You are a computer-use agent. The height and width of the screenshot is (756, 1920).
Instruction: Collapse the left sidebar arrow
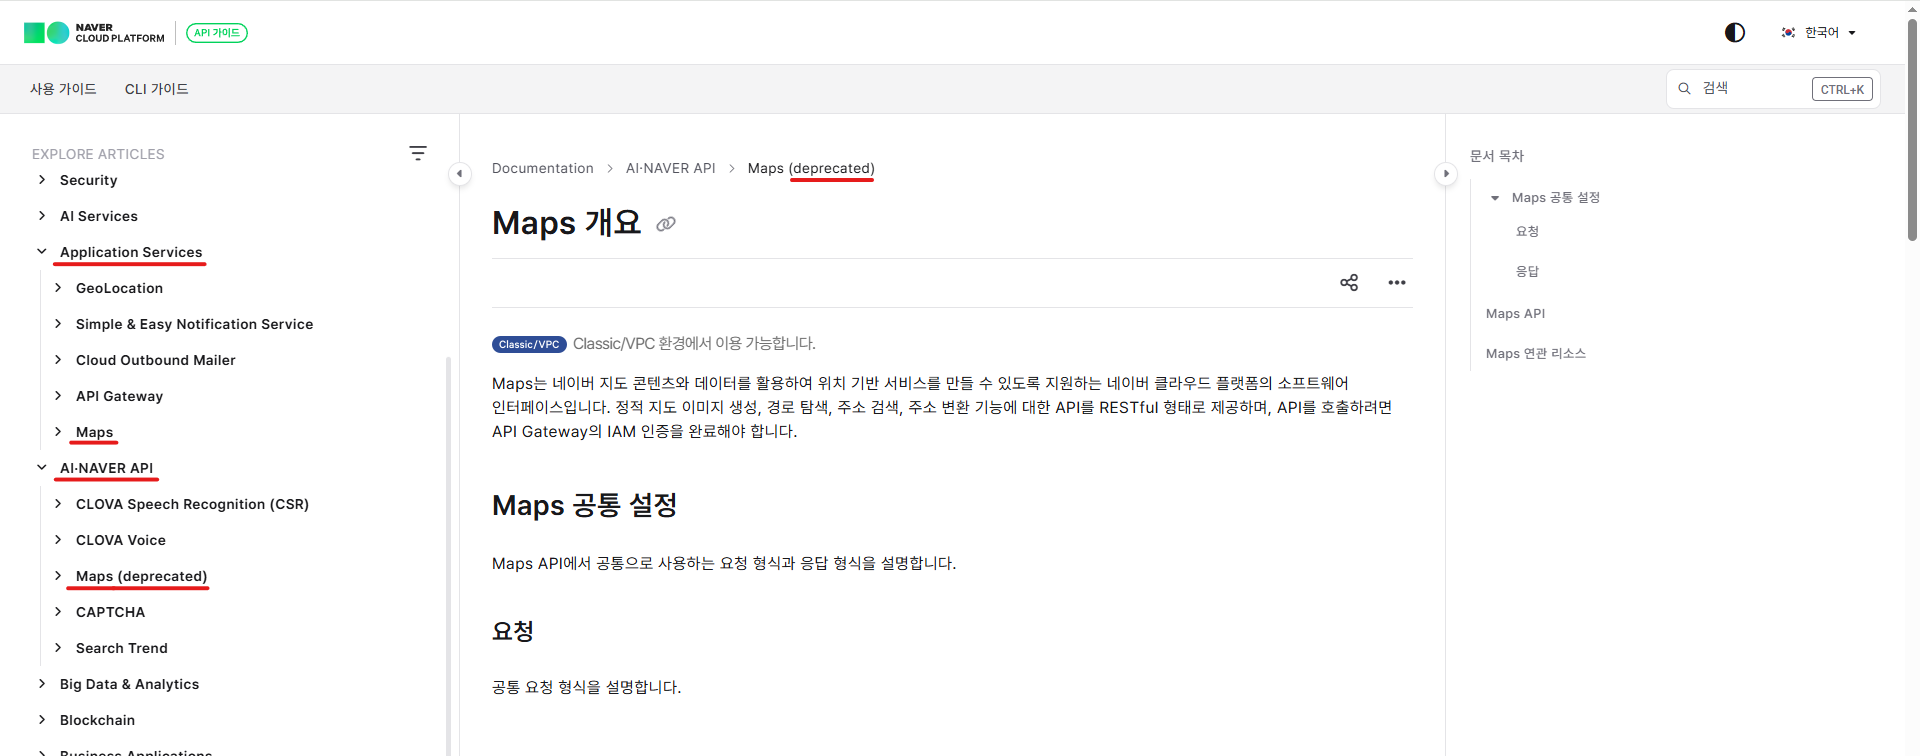(x=459, y=174)
